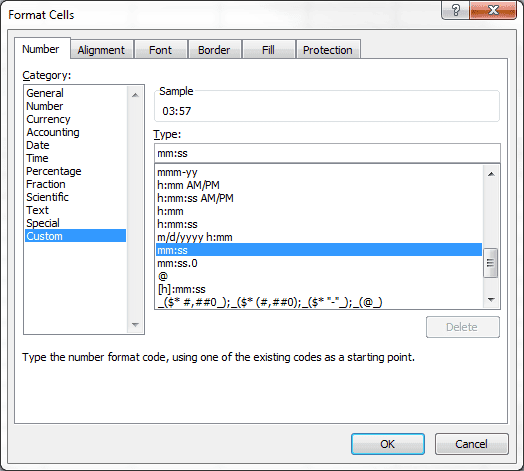This screenshot has width=524, height=471.
Task: Select the Time category
Action: 76,158
